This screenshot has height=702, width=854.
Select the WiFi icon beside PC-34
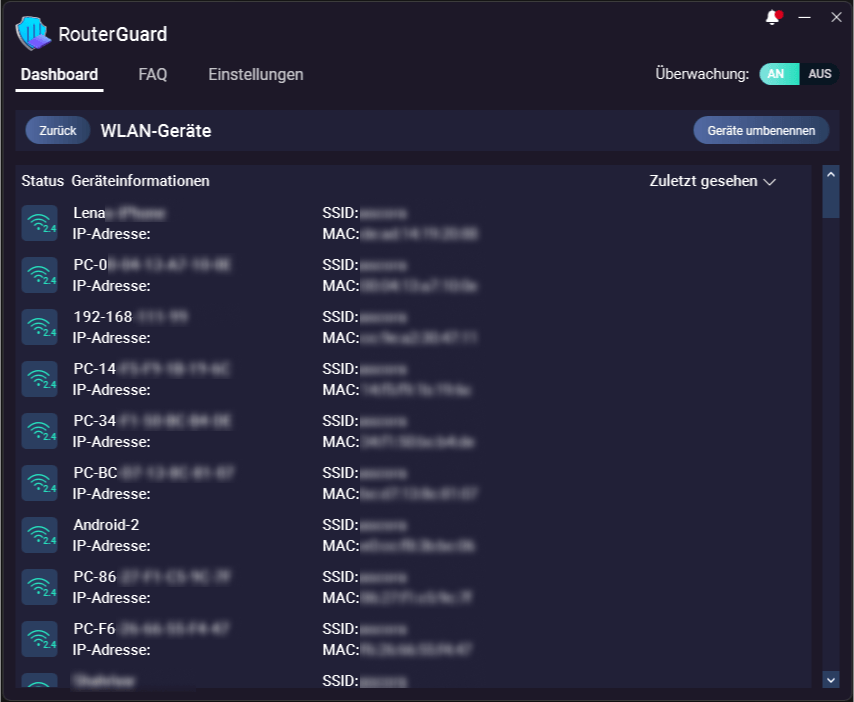pyautogui.click(x=39, y=430)
